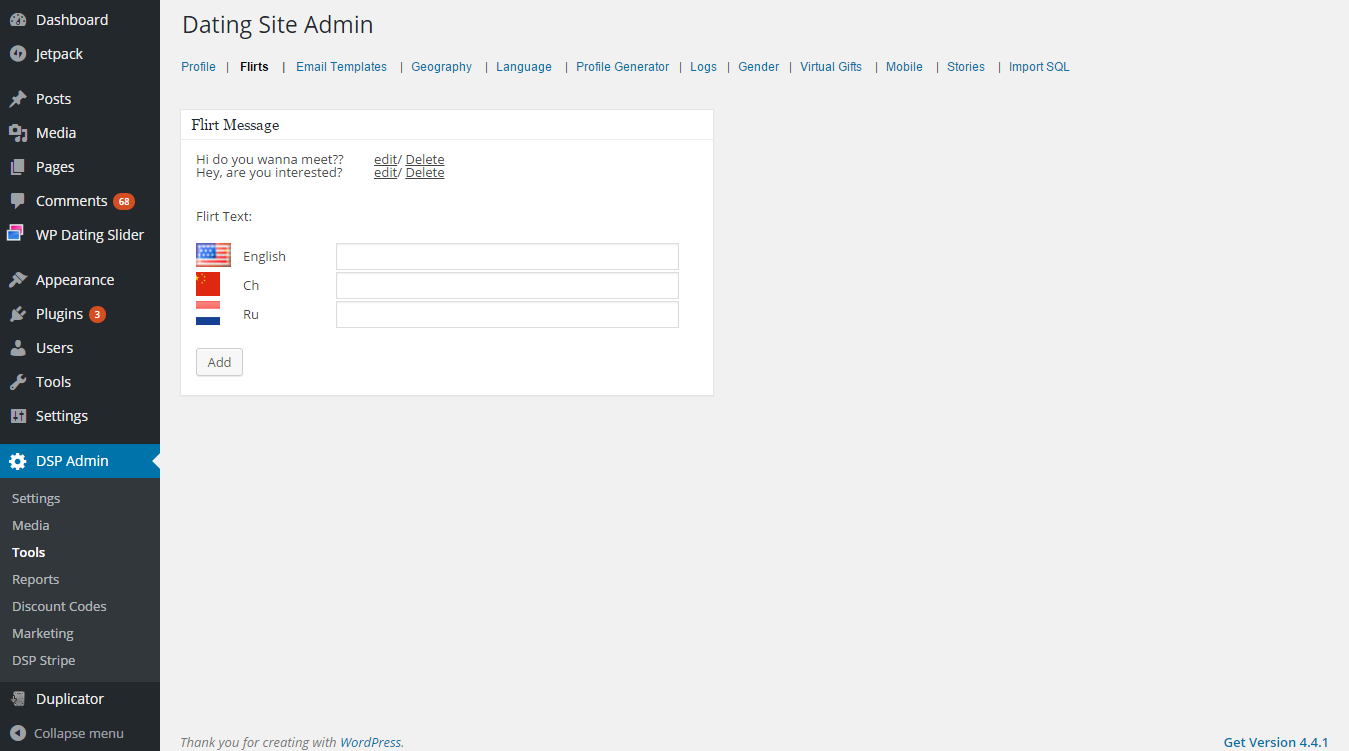The width and height of the screenshot is (1349, 751).
Task: Switch to Email Templates tab
Action: [x=341, y=67]
